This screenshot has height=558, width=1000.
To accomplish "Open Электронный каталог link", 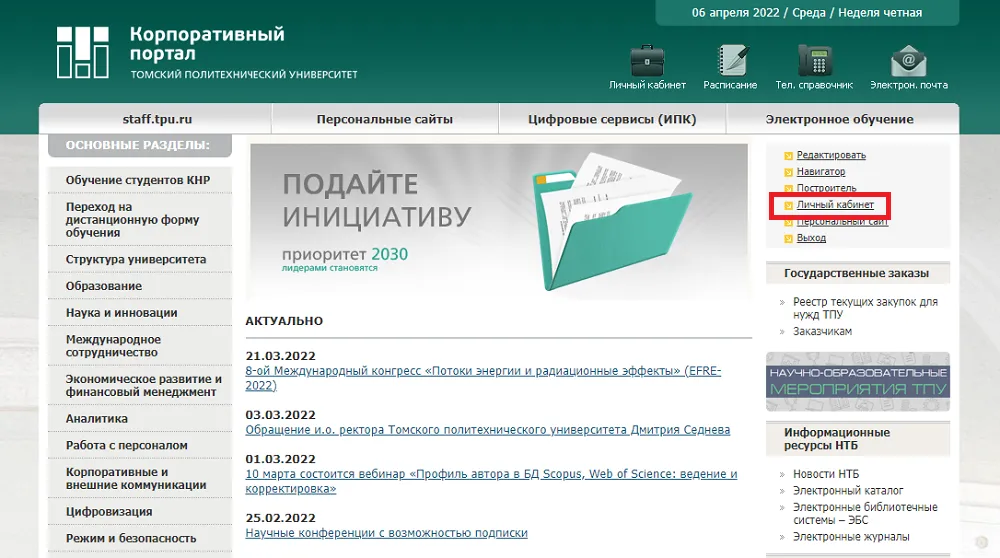I will pyautogui.click(x=848, y=491).
